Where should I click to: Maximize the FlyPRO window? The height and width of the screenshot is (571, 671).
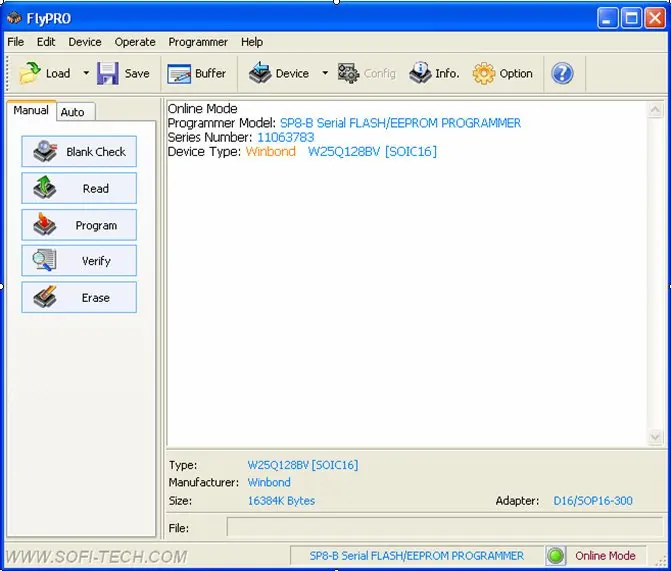tap(631, 18)
